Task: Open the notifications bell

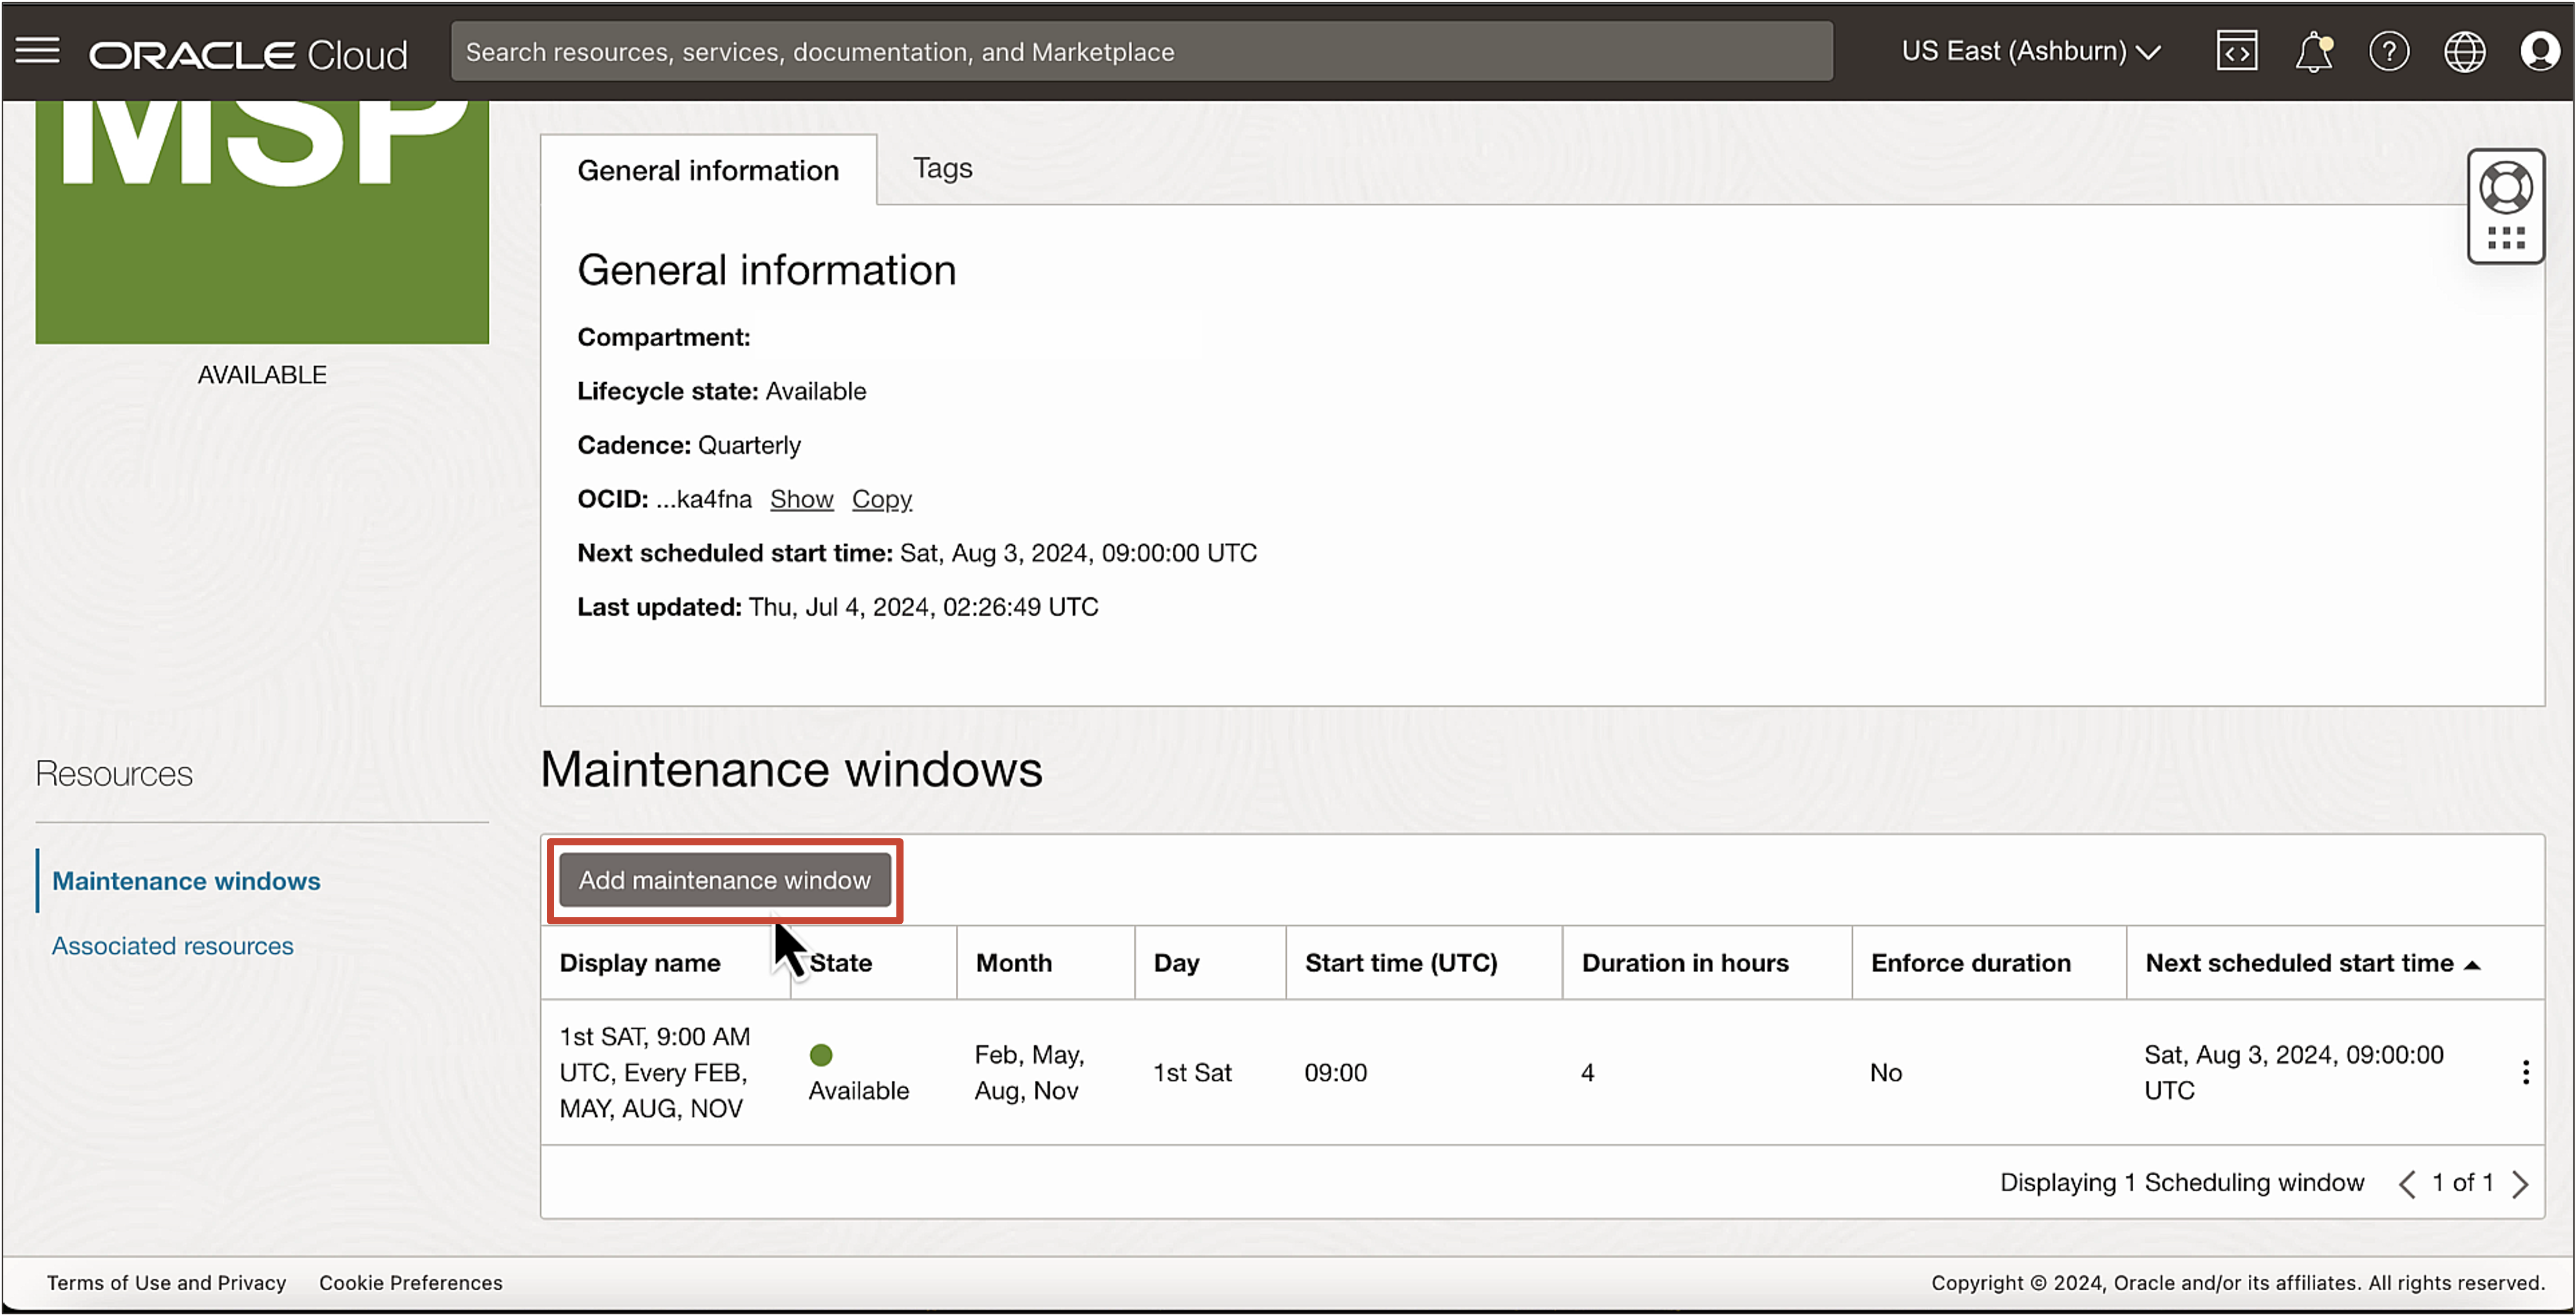Action: tap(2314, 51)
